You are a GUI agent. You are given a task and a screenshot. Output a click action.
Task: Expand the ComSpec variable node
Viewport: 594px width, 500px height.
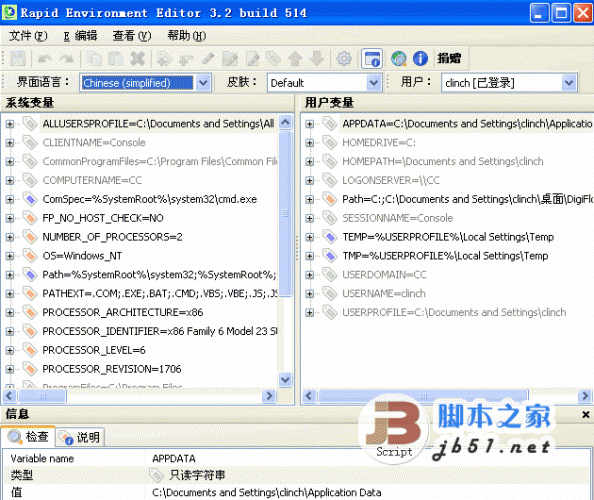point(10,199)
